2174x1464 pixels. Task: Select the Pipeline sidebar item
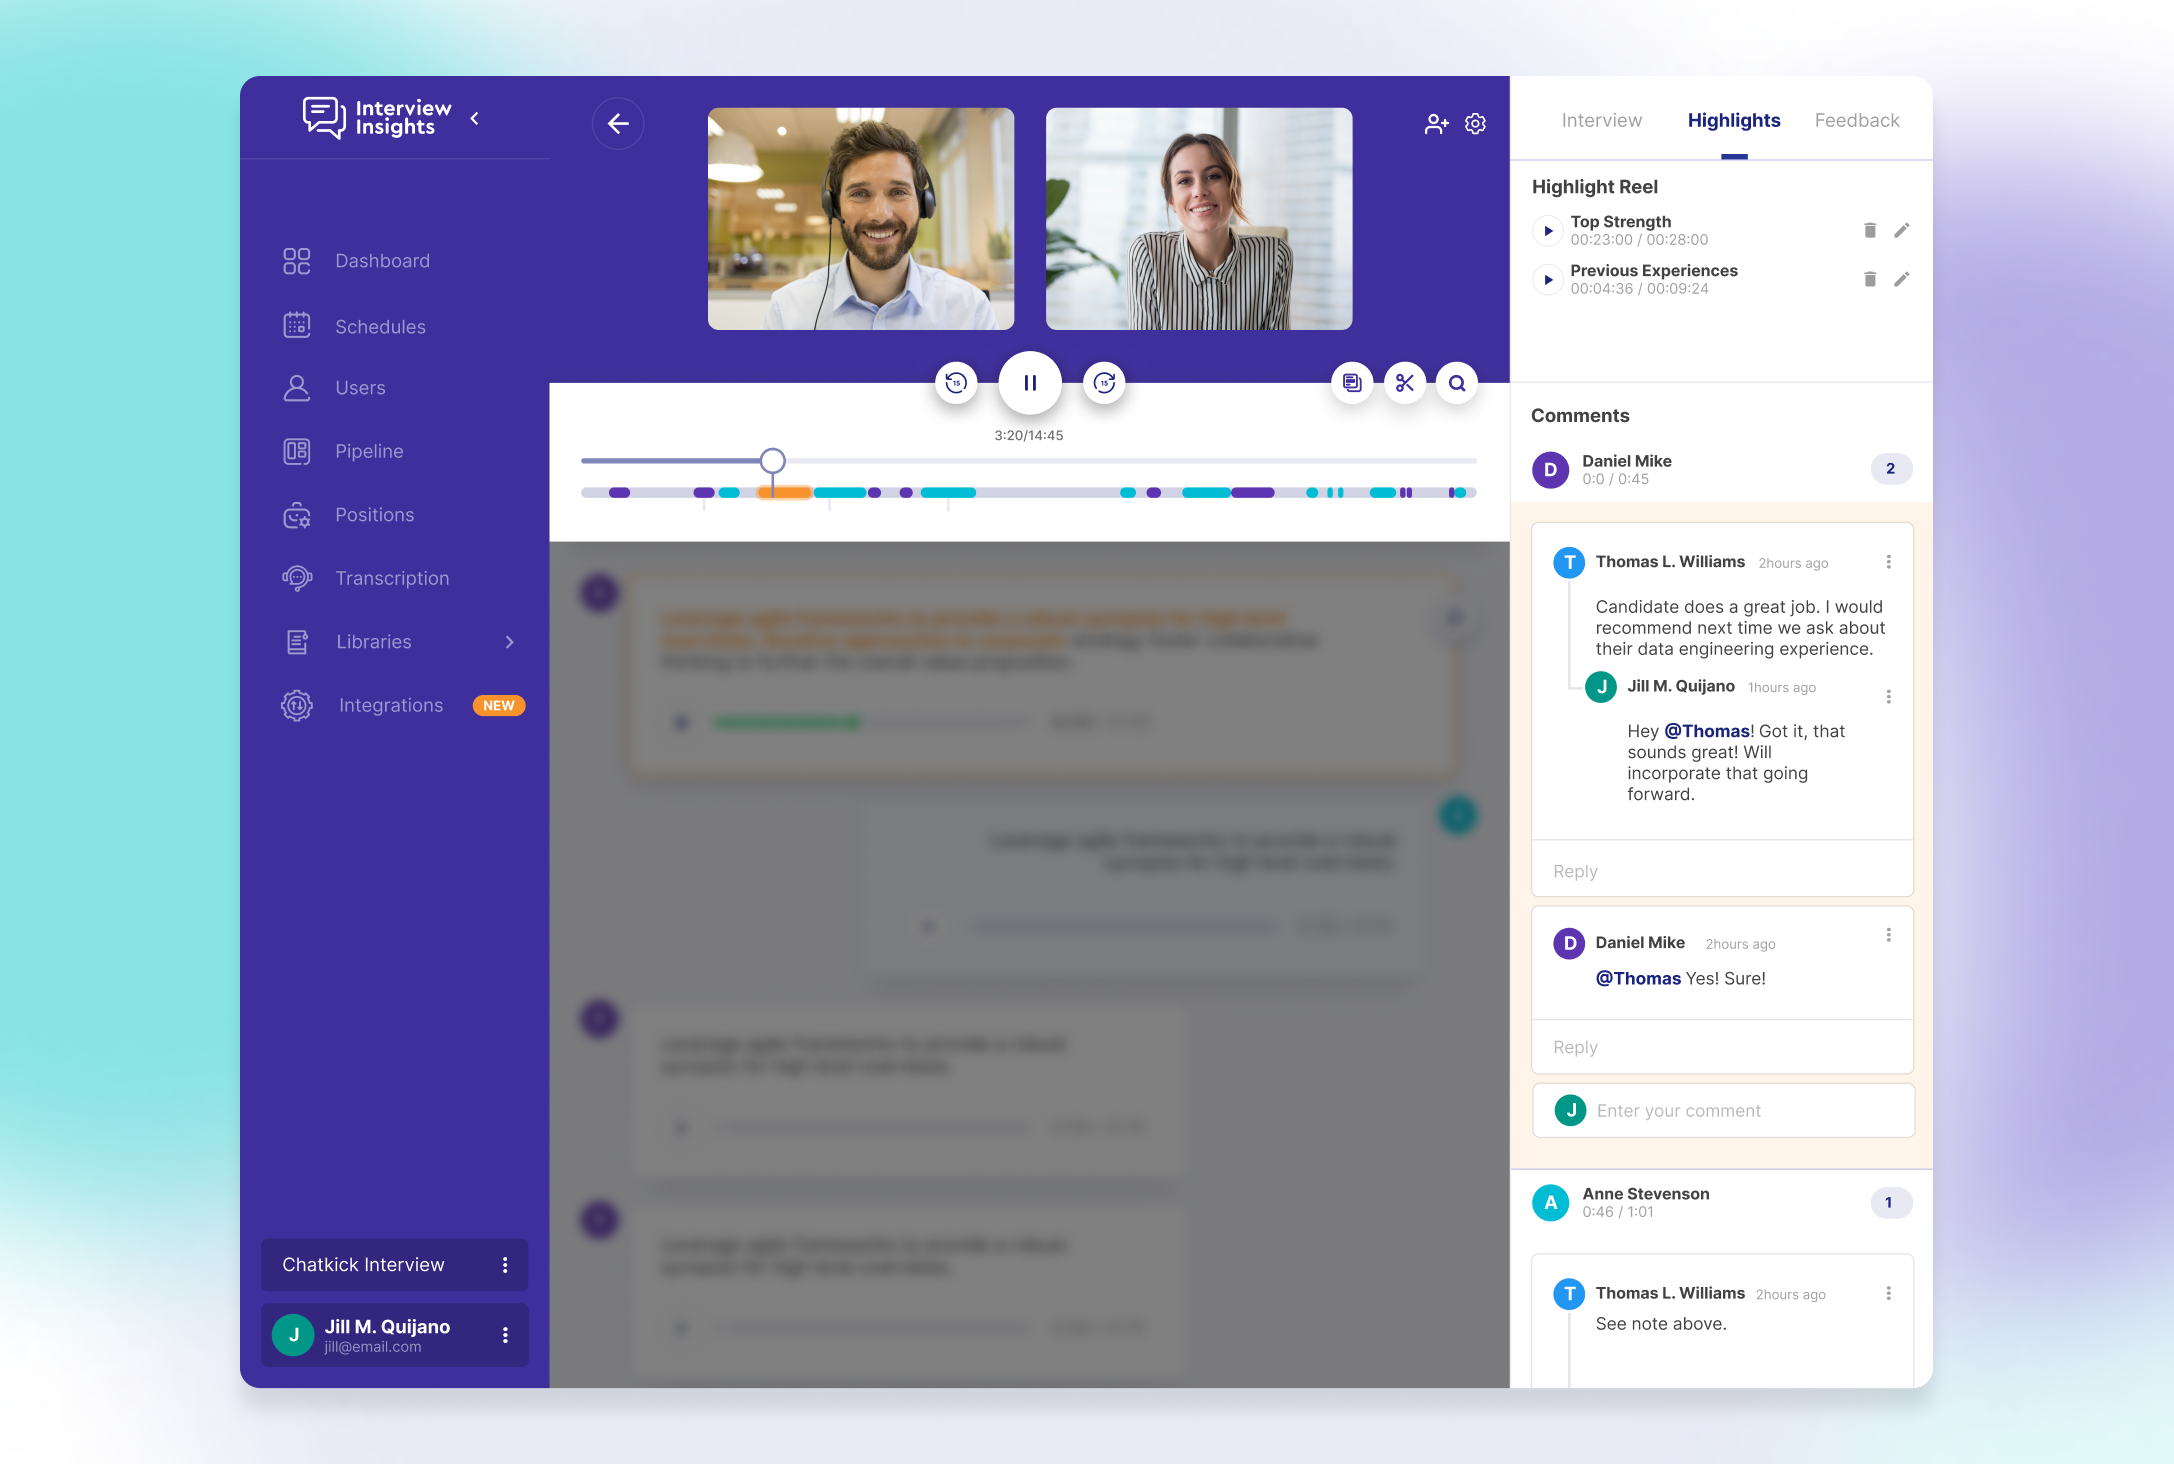(x=369, y=451)
